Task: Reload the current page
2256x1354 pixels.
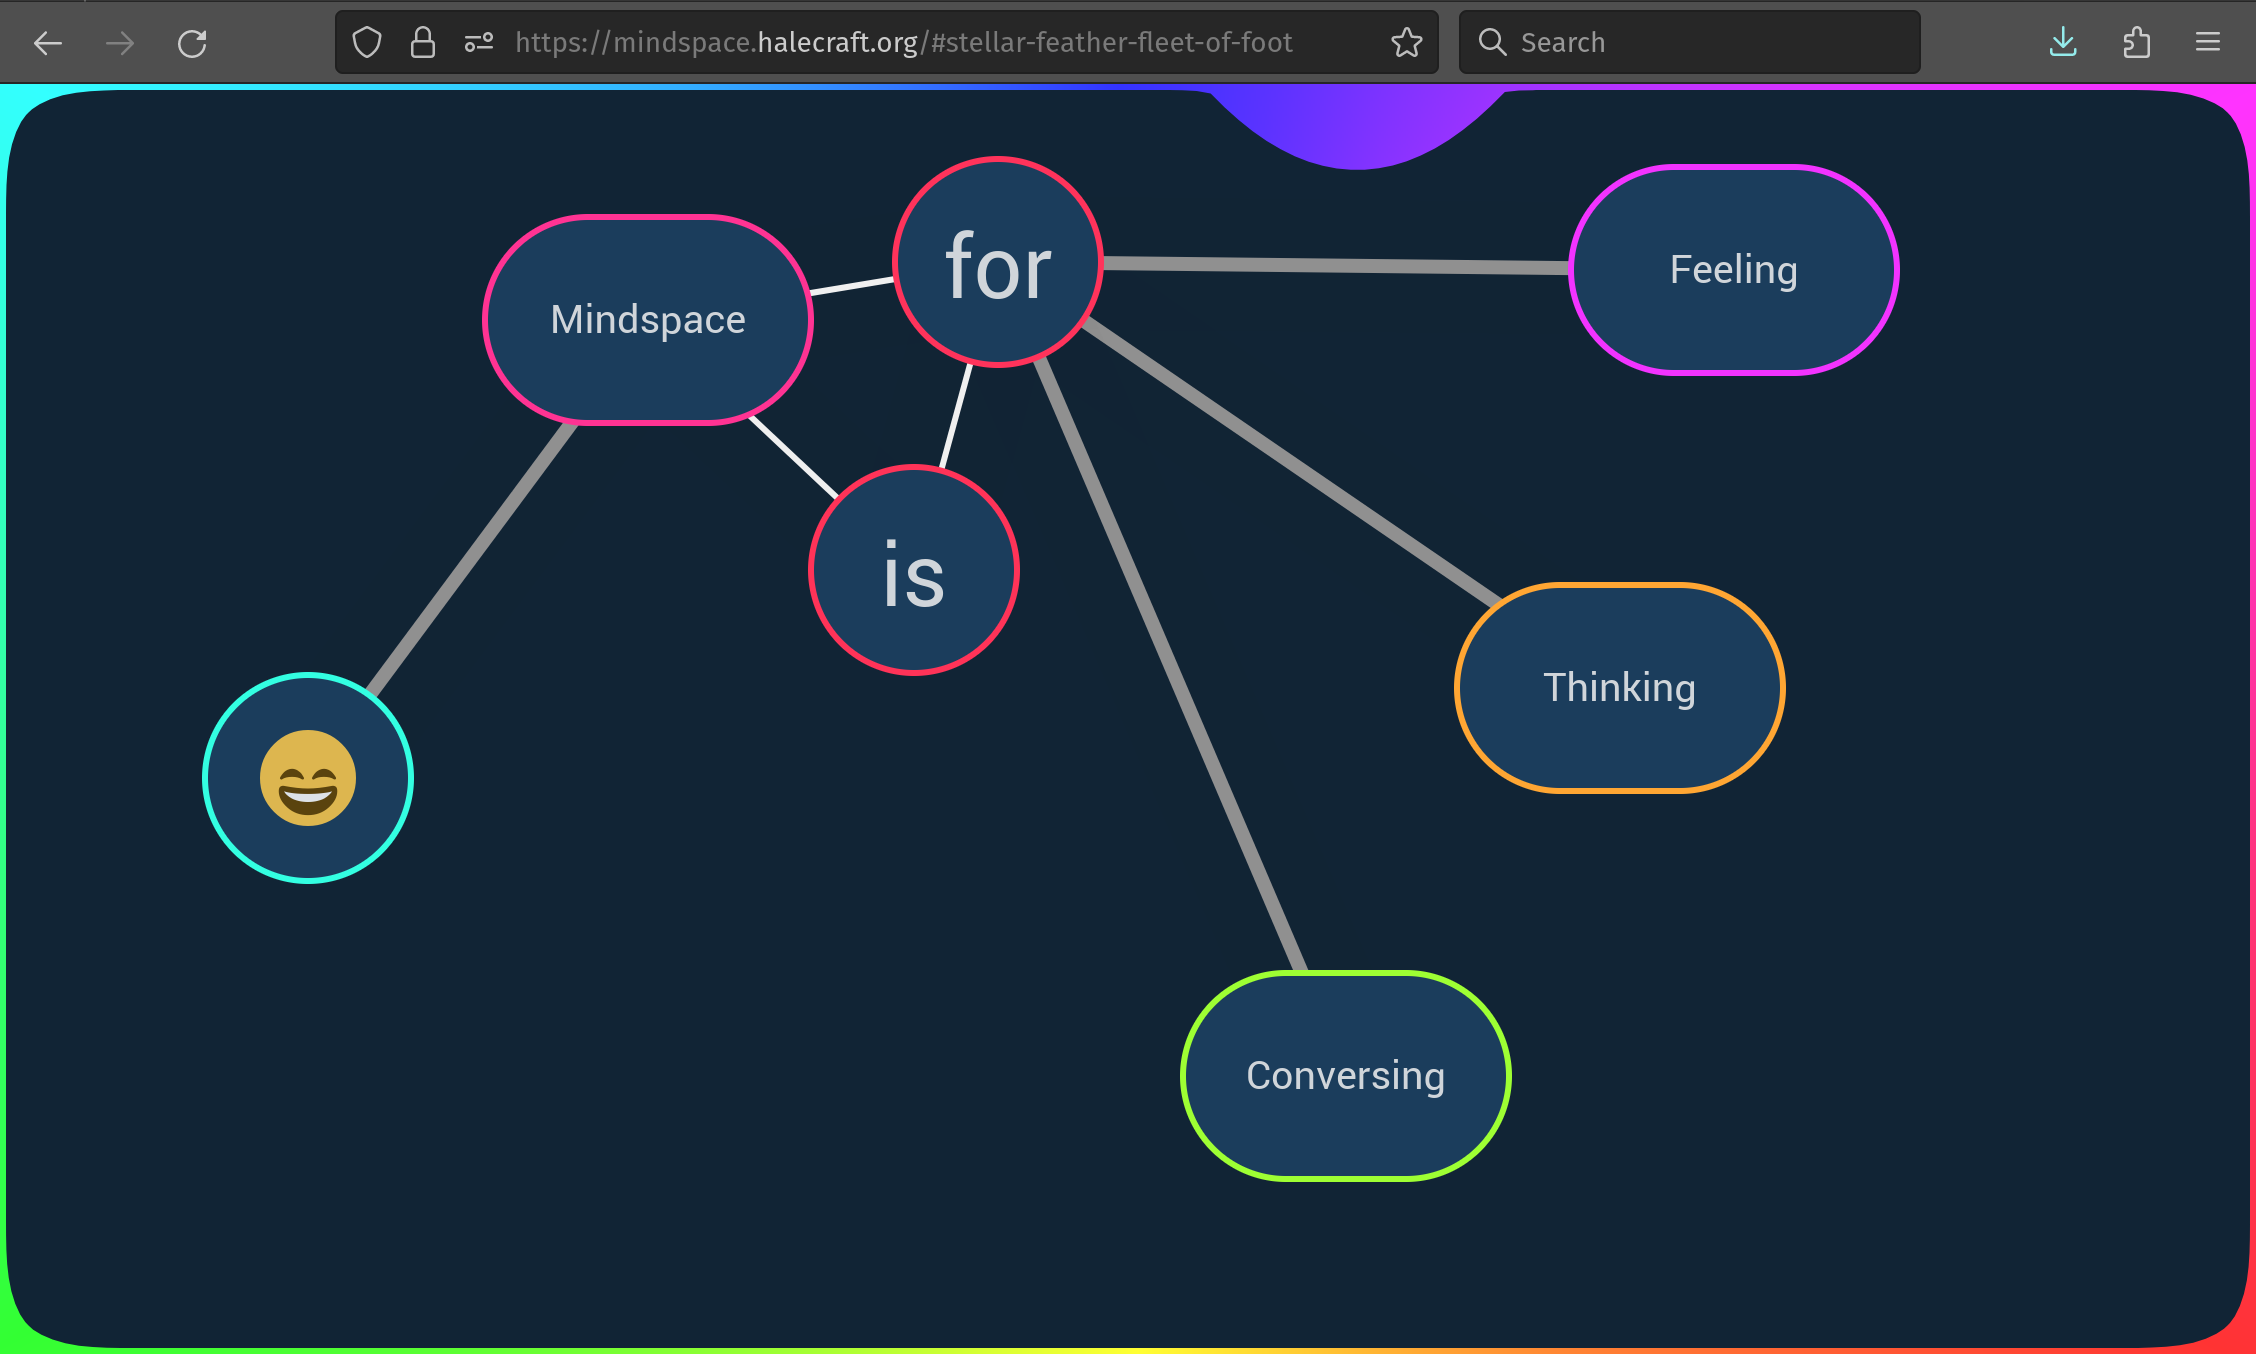Action: click(x=192, y=43)
